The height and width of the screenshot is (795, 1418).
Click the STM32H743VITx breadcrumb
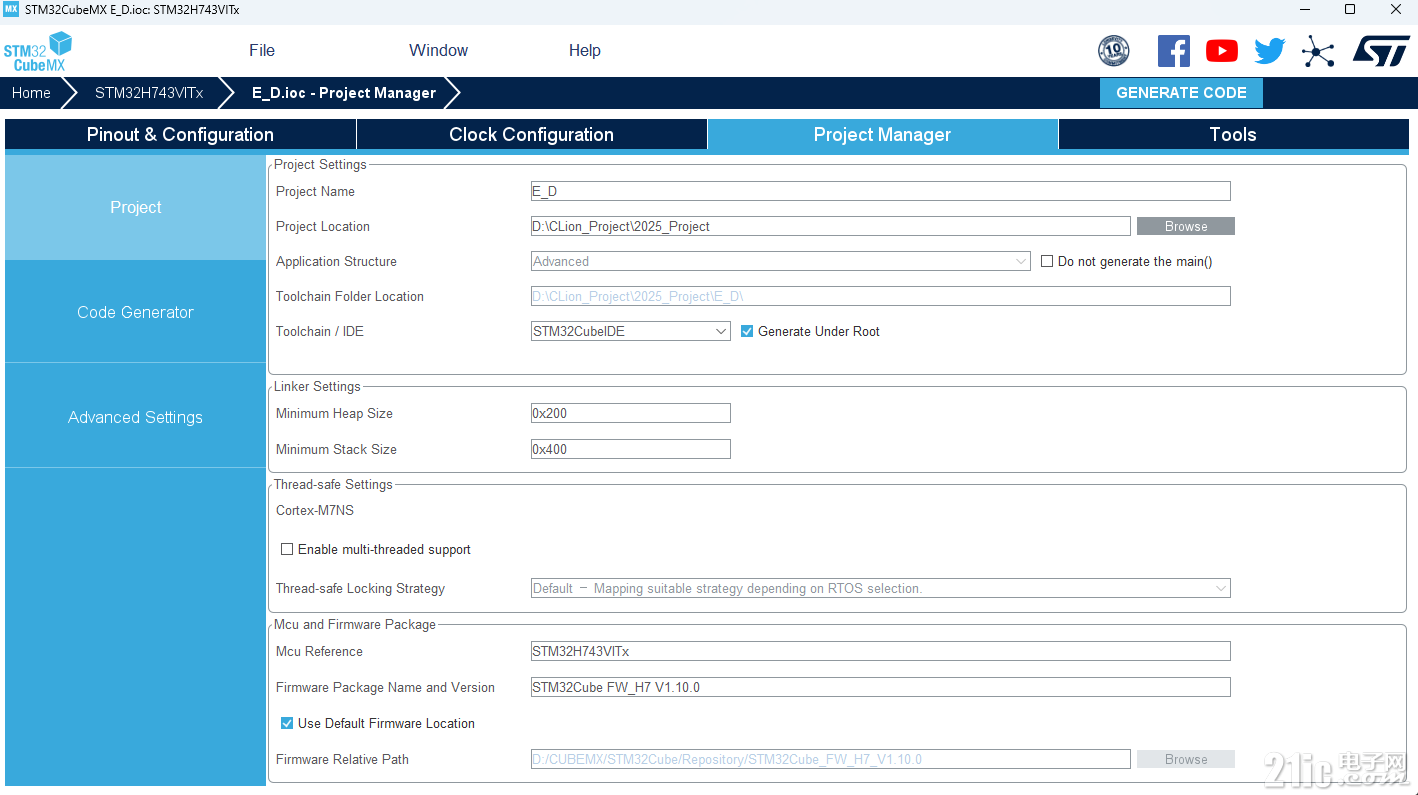point(149,93)
